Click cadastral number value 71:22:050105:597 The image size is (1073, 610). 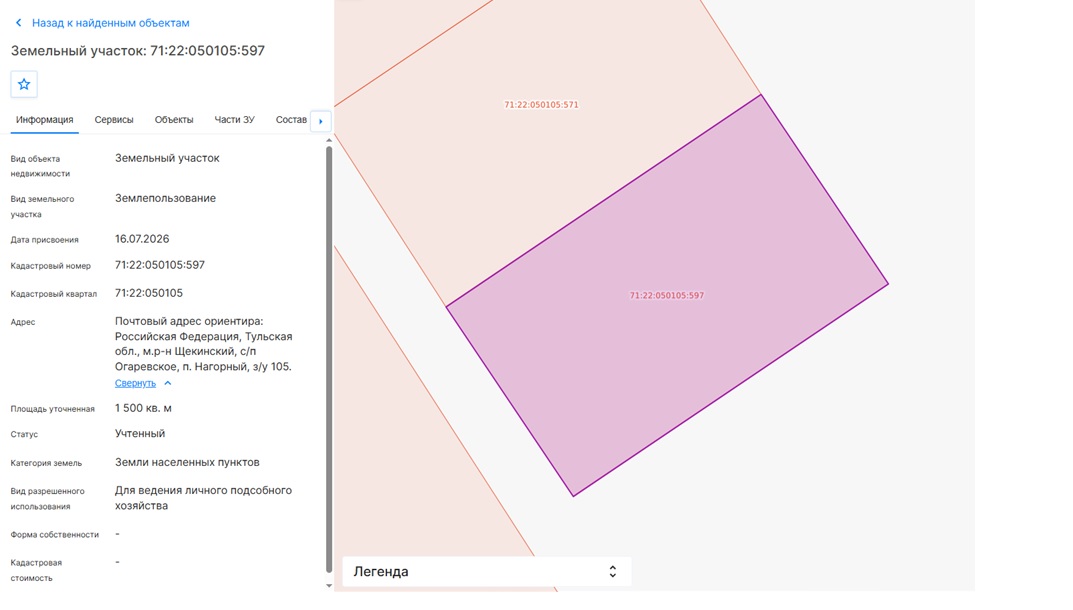[x=159, y=265]
